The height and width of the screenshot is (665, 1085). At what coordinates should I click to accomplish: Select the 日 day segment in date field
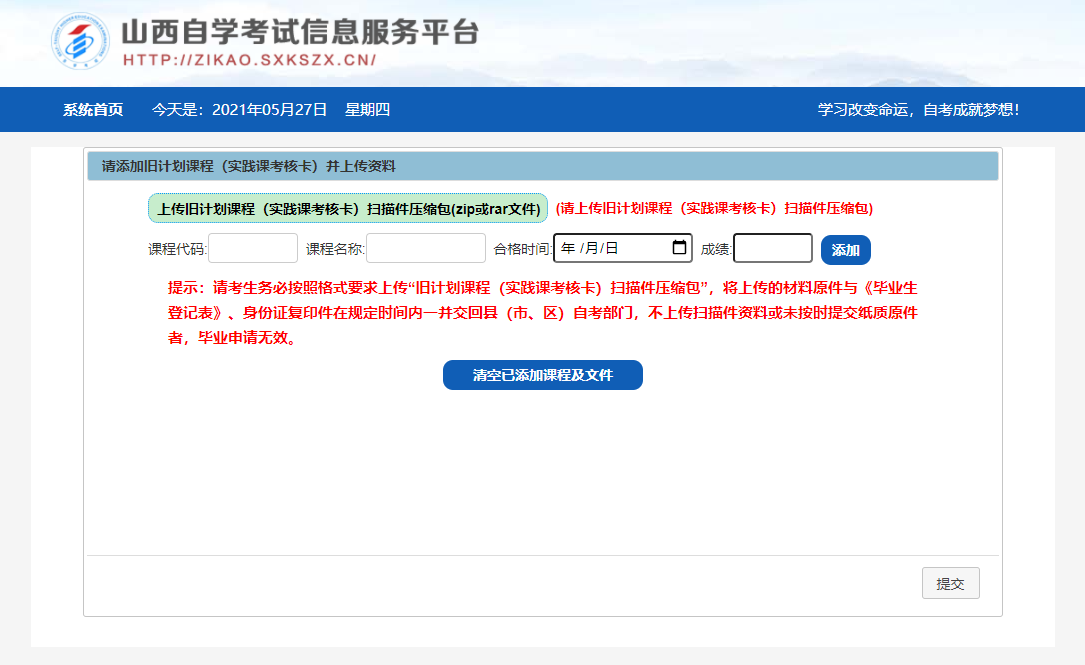coord(611,248)
